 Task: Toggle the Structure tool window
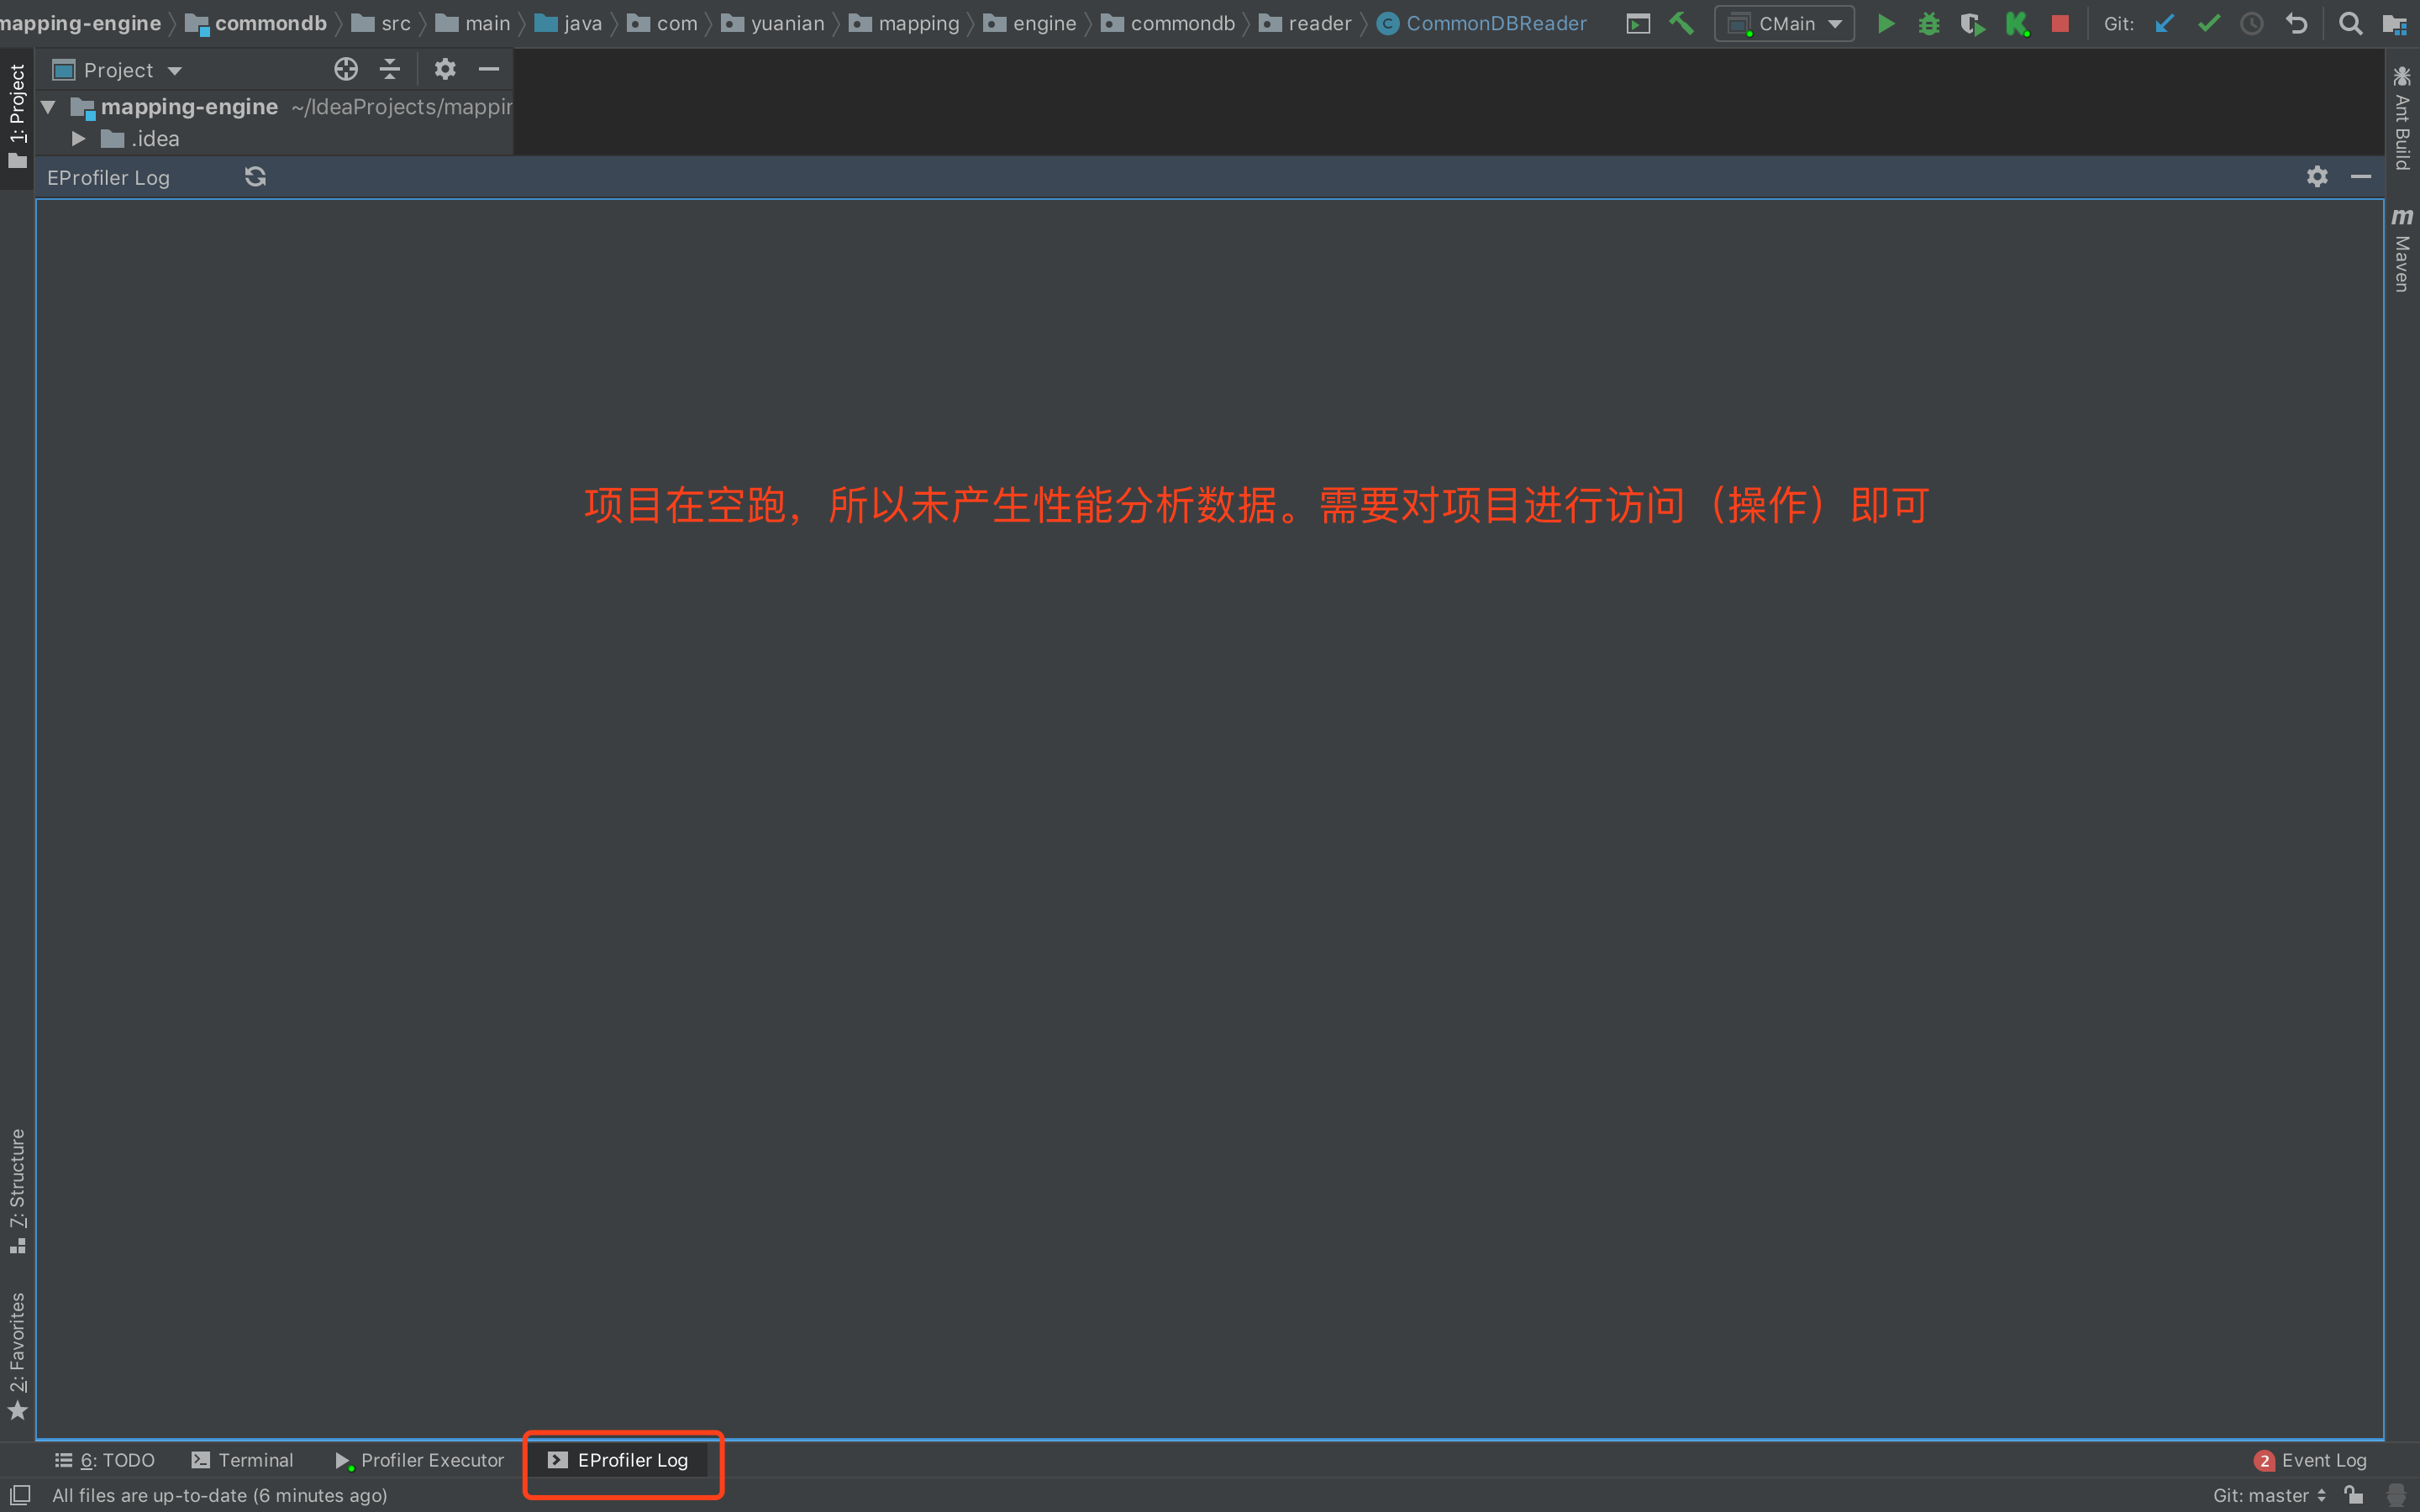tap(17, 1190)
